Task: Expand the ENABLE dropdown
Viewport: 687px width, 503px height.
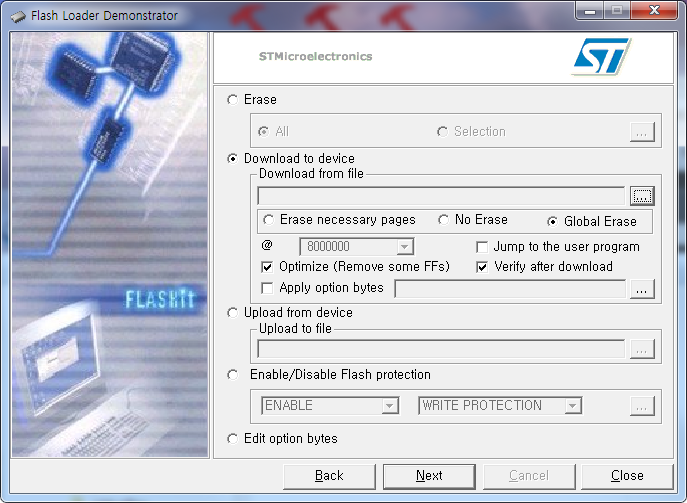Action: (x=389, y=406)
